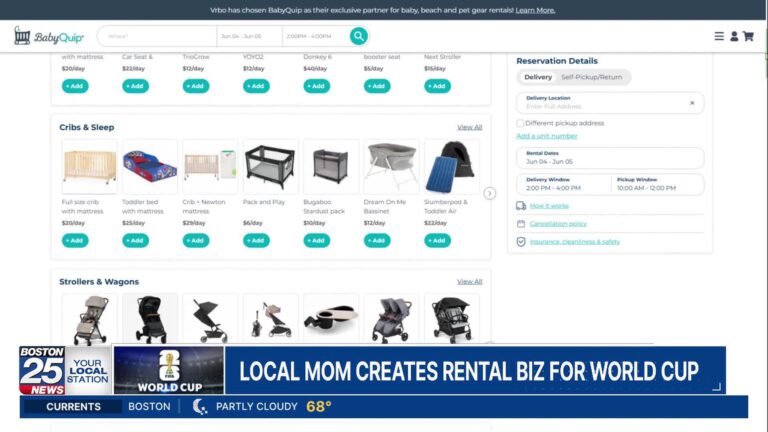Open the Full size crib thumbnail
The width and height of the screenshot is (768, 432).
coord(90,167)
